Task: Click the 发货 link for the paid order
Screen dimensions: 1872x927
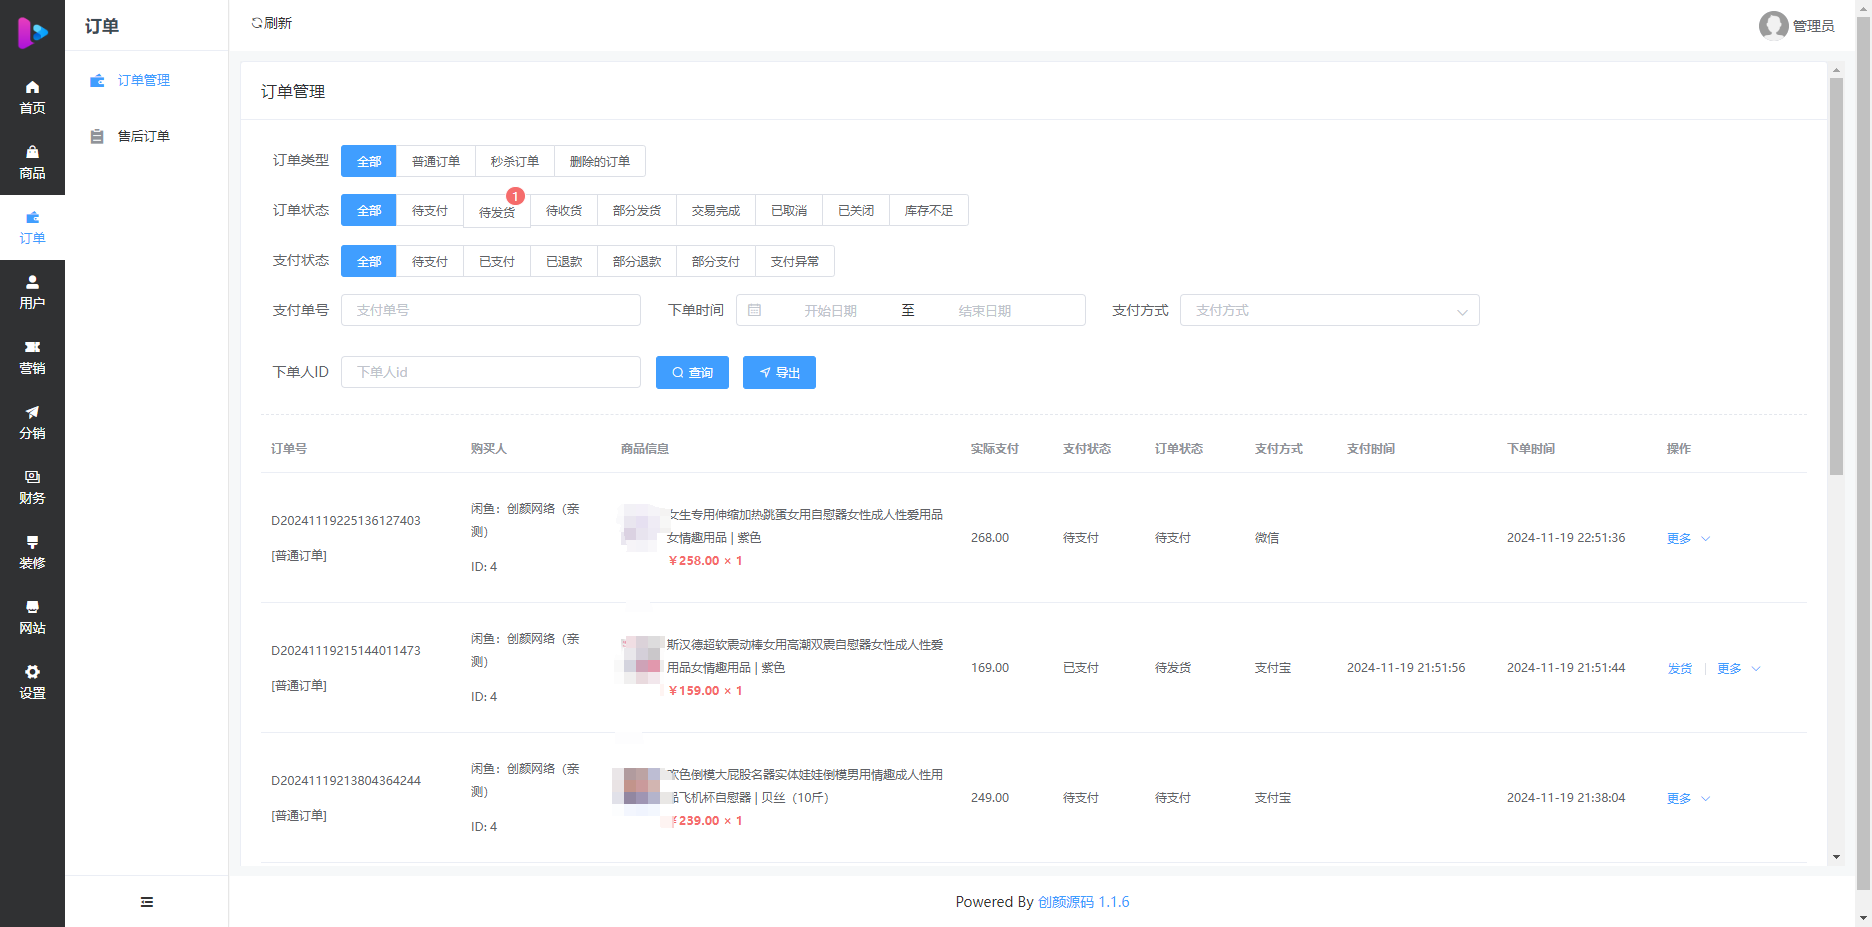Action: coord(1679,668)
